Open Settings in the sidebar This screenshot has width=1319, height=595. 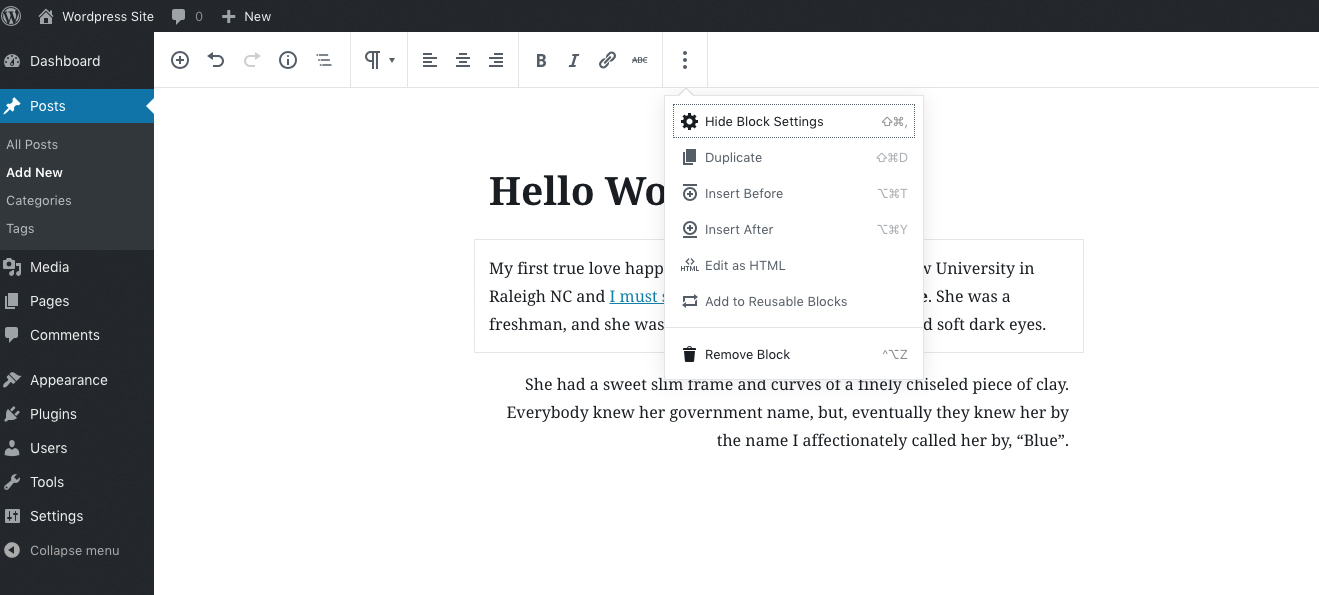[77, 516]
